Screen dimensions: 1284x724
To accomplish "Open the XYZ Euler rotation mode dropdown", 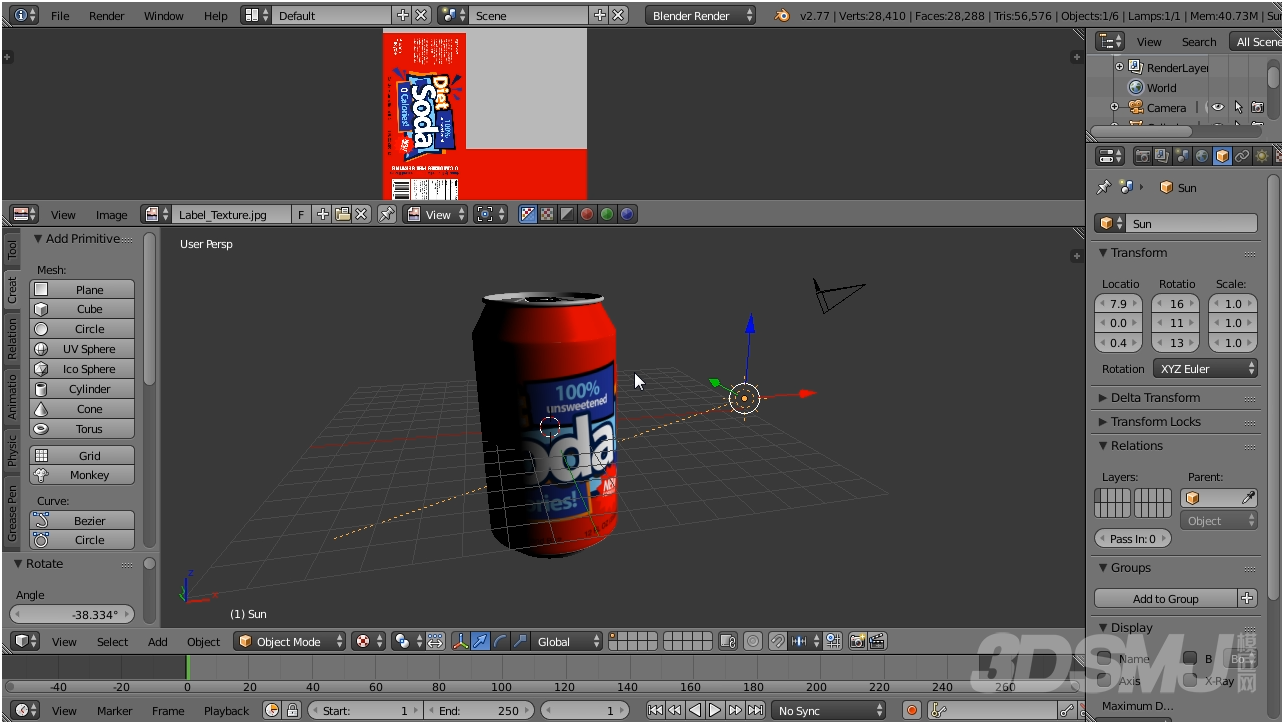I will pyautogui.click(x=1205, y=369).
